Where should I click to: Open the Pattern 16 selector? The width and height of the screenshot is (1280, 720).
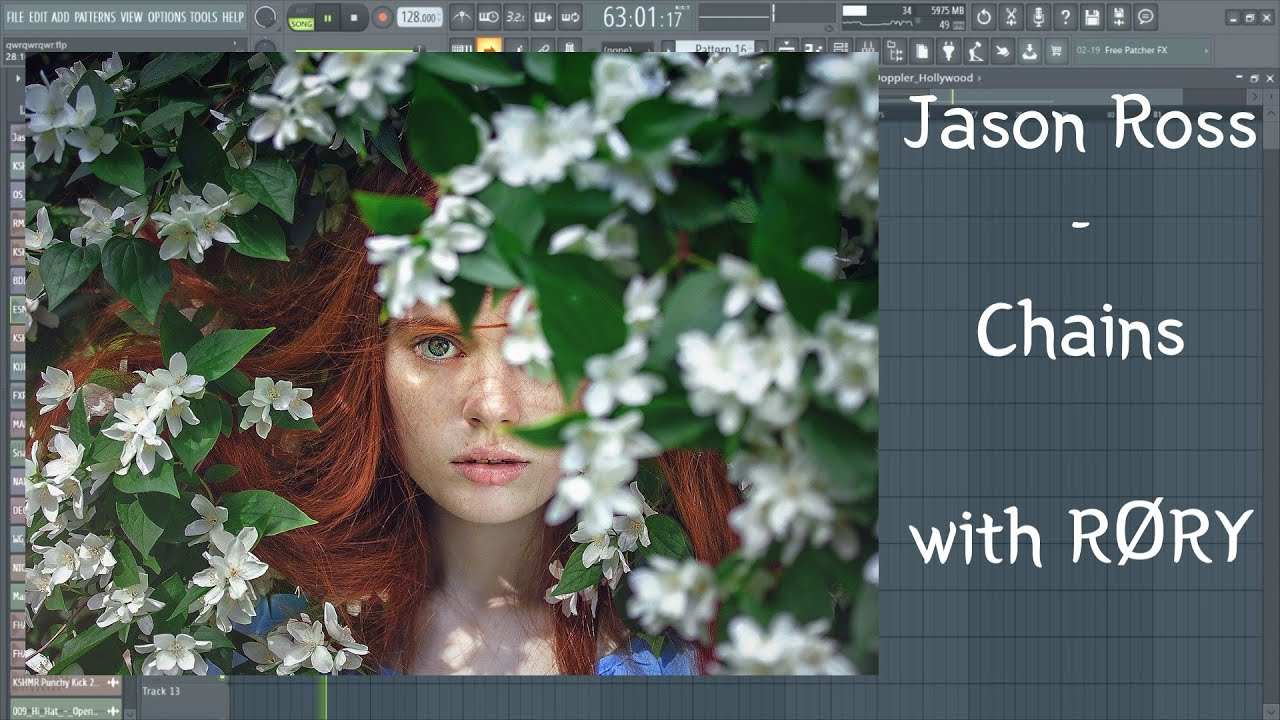717,48
